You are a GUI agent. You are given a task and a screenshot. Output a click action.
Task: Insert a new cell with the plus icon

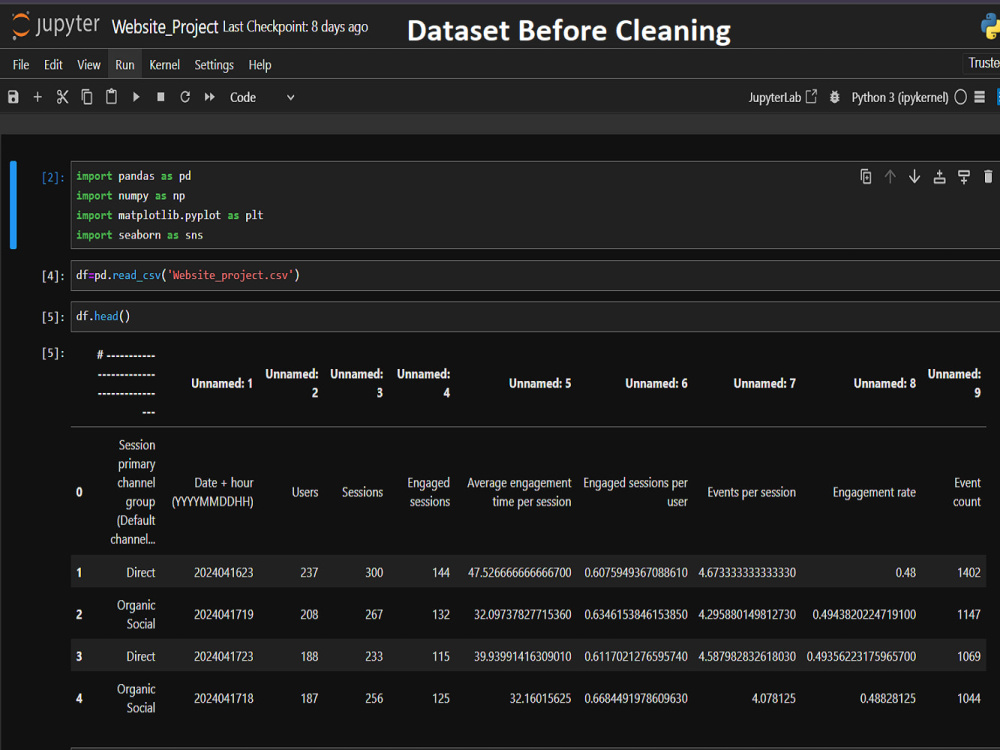coord(38,97)
